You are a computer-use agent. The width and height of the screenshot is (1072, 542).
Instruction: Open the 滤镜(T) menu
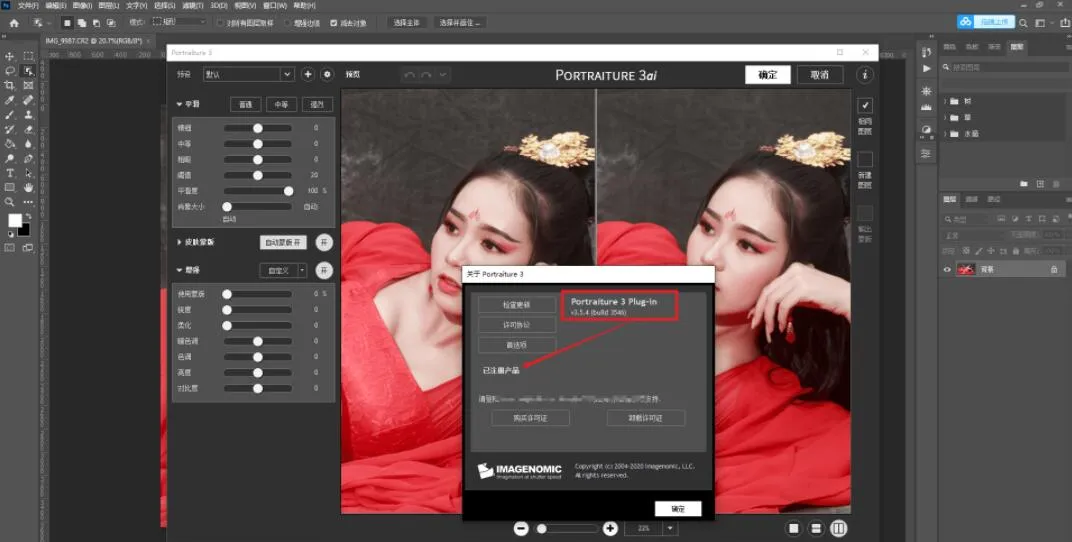(x=191, y=6)
